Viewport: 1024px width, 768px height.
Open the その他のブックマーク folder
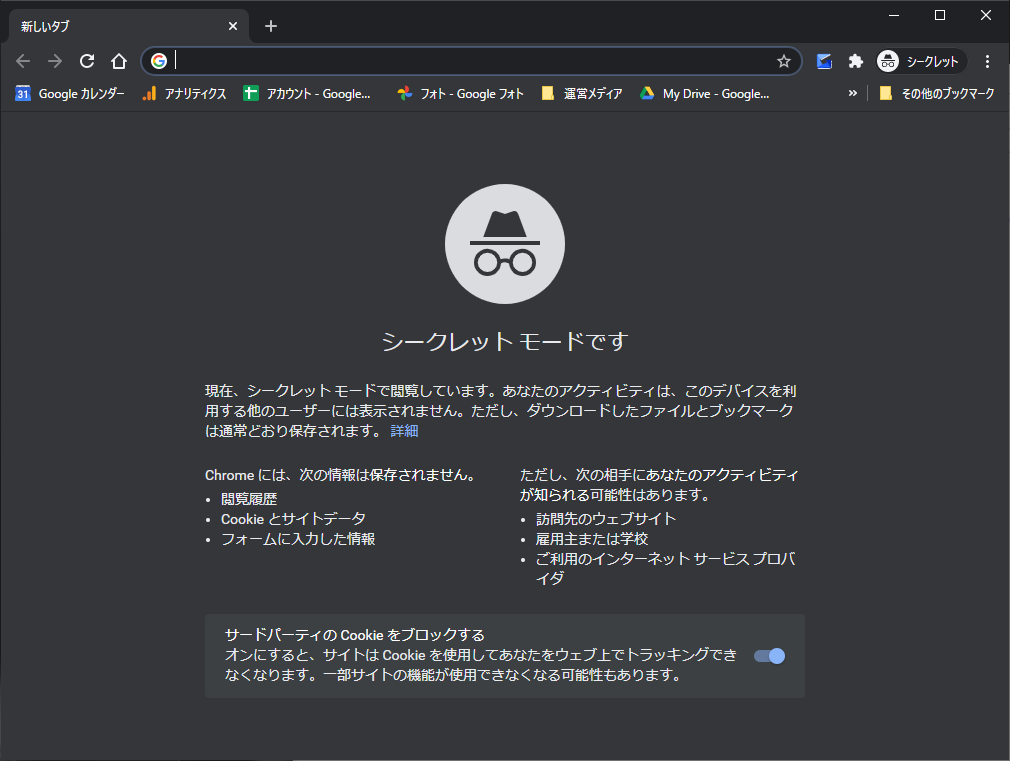[936, 93]
